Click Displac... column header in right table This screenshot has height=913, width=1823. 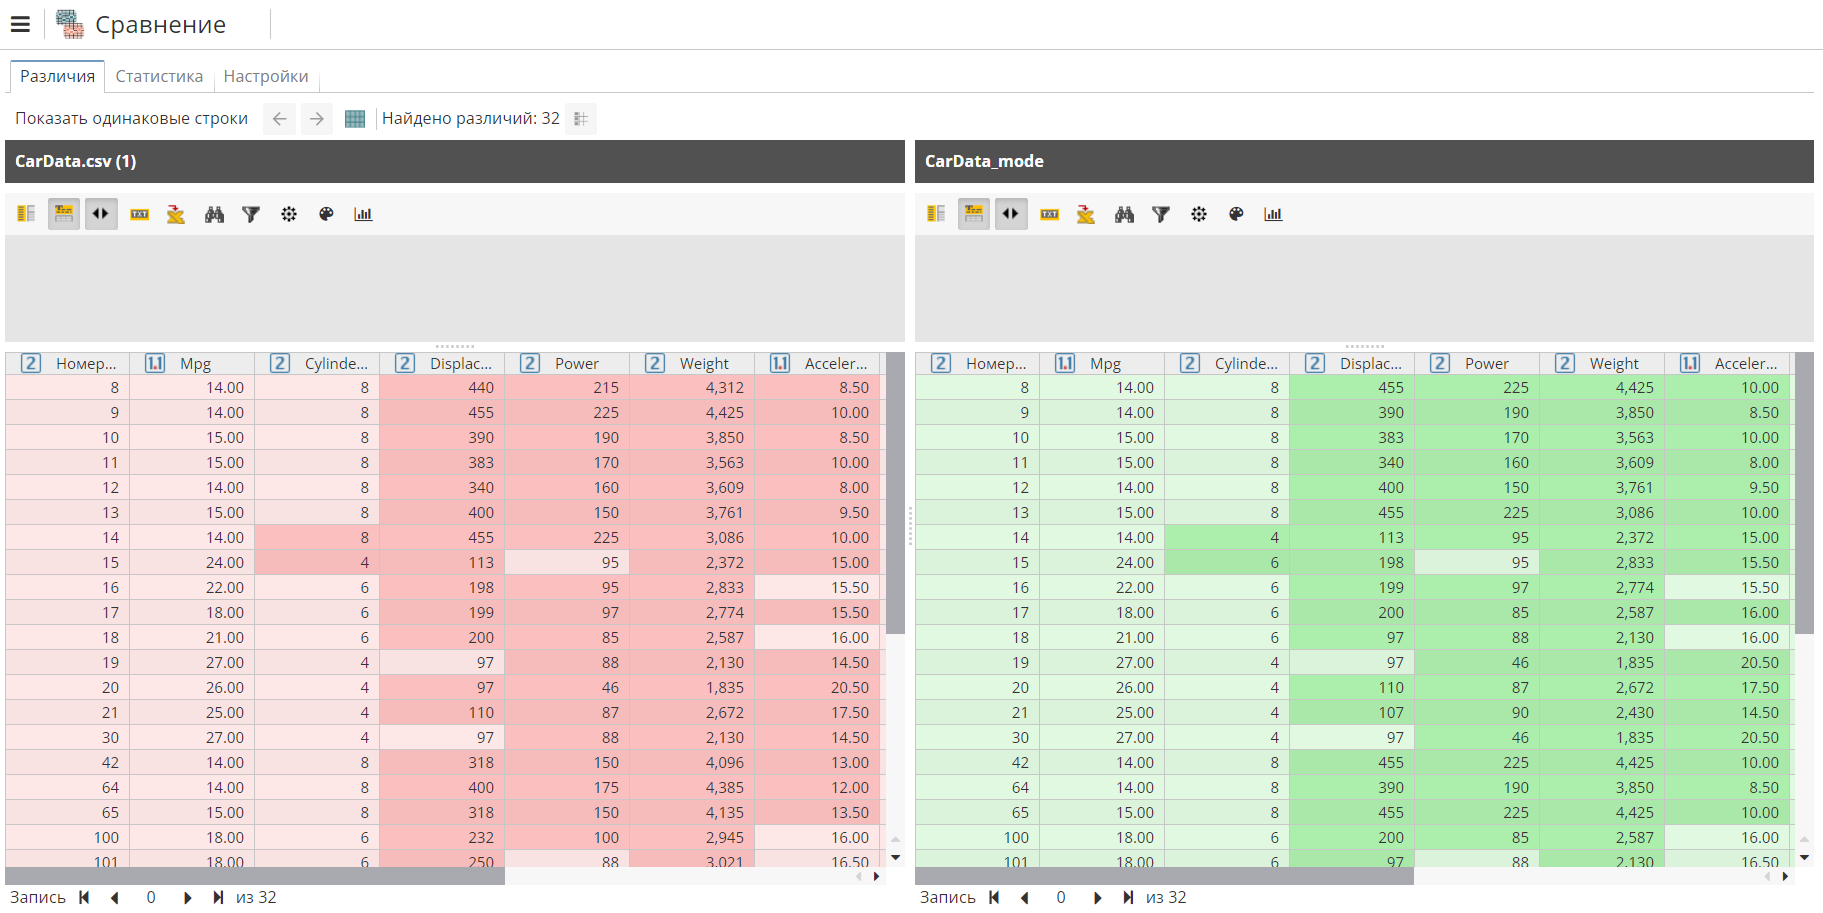click(x=1352, y=363)
